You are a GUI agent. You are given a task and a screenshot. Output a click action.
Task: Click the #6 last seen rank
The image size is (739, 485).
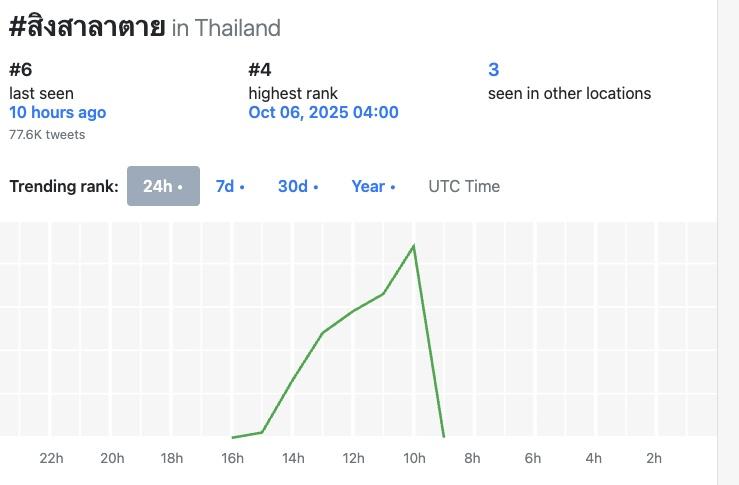tap(21, 70)
